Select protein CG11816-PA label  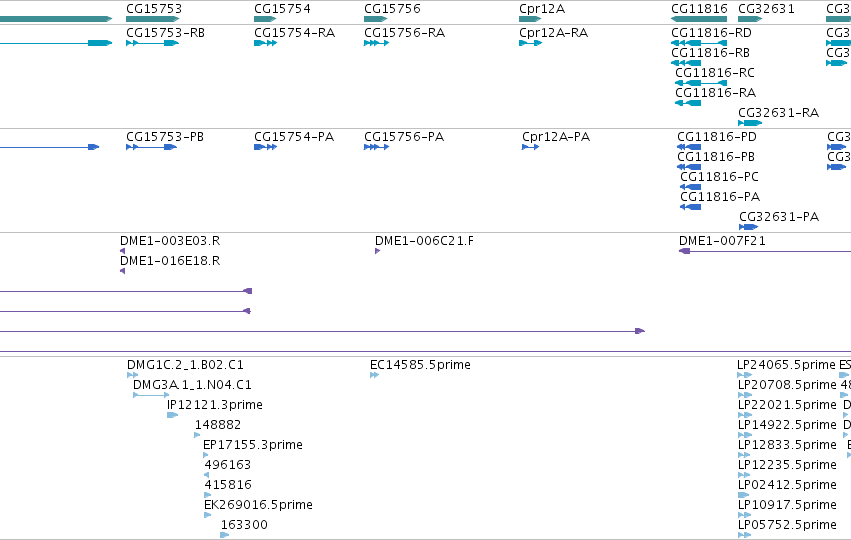point(720,197)
